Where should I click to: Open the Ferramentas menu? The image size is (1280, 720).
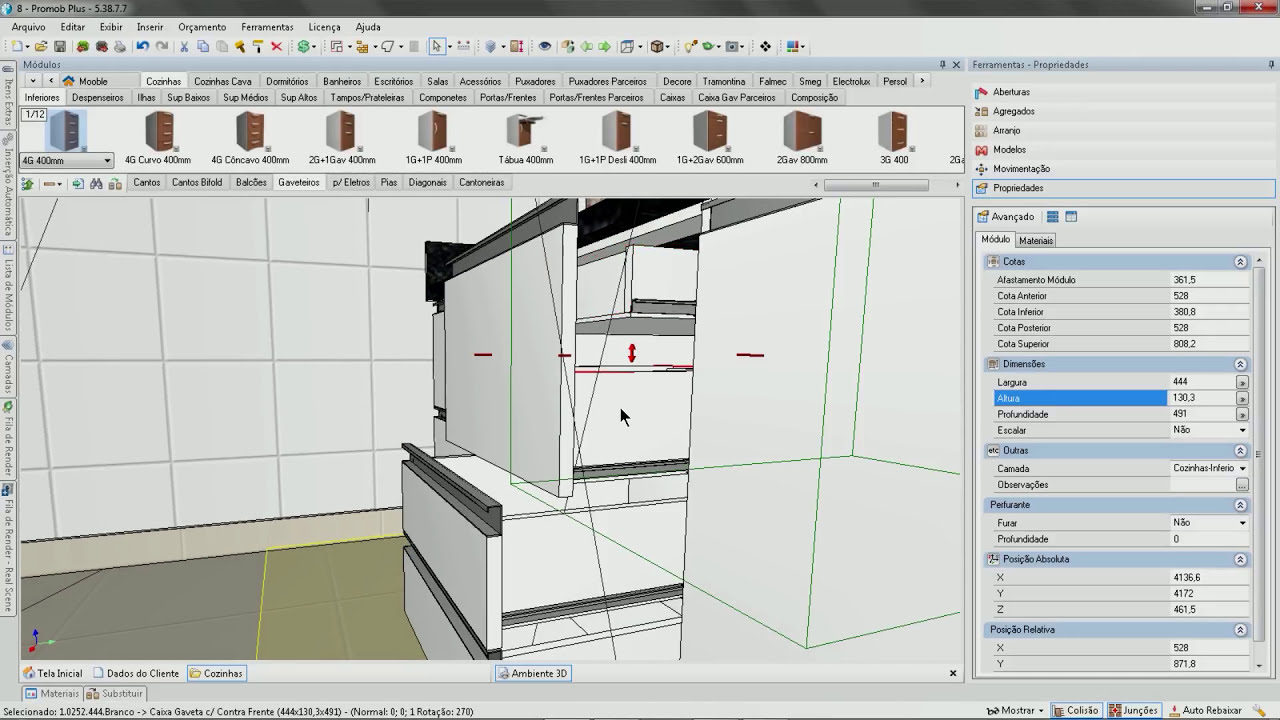click(267, 27)
